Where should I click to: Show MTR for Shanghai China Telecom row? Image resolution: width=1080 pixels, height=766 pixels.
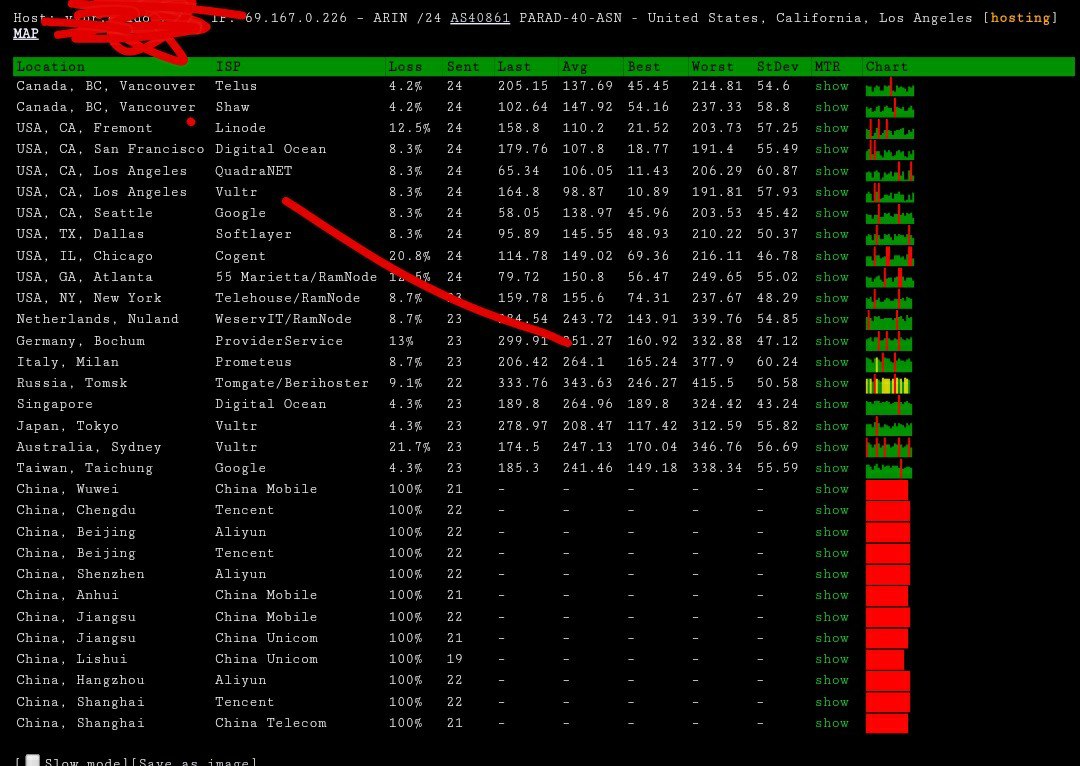click(831, 723)
